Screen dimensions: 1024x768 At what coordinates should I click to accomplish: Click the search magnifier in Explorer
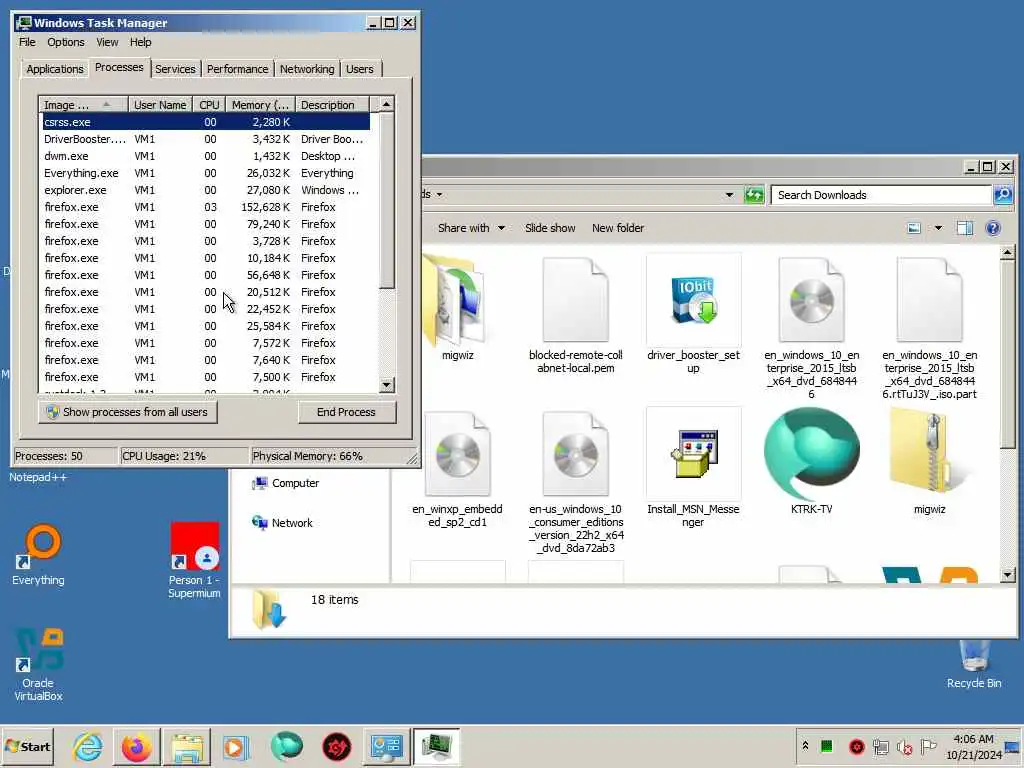coord(1002,195)
